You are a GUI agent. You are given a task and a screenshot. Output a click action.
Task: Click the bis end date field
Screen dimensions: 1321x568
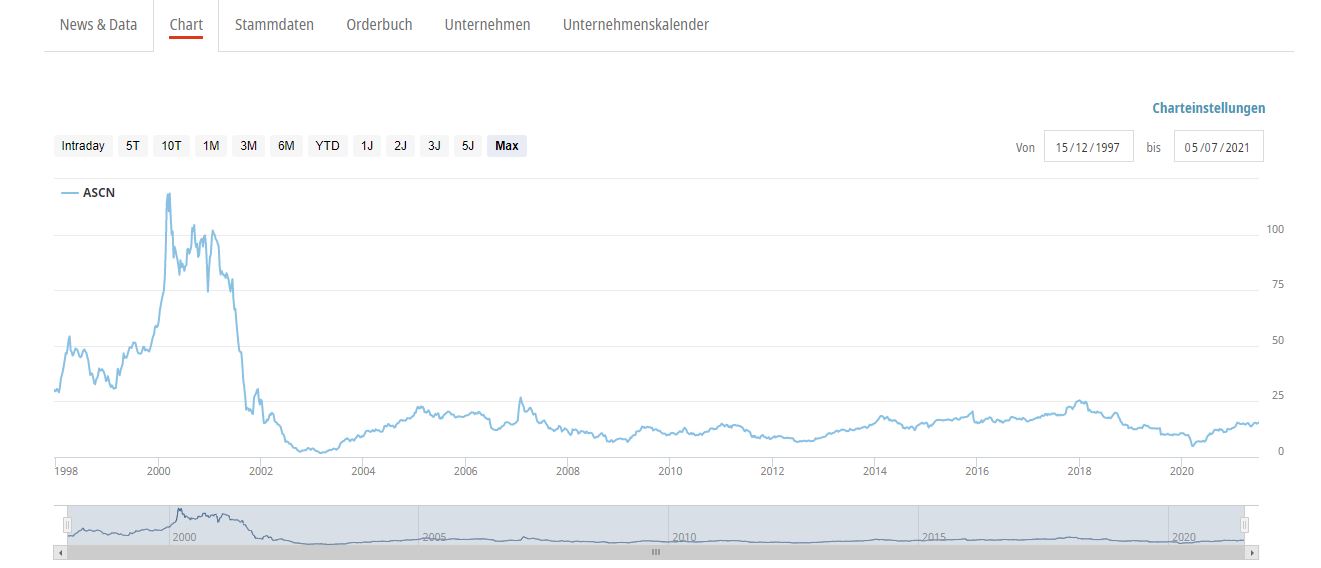pyautogui.click(x=1218, y=147)
